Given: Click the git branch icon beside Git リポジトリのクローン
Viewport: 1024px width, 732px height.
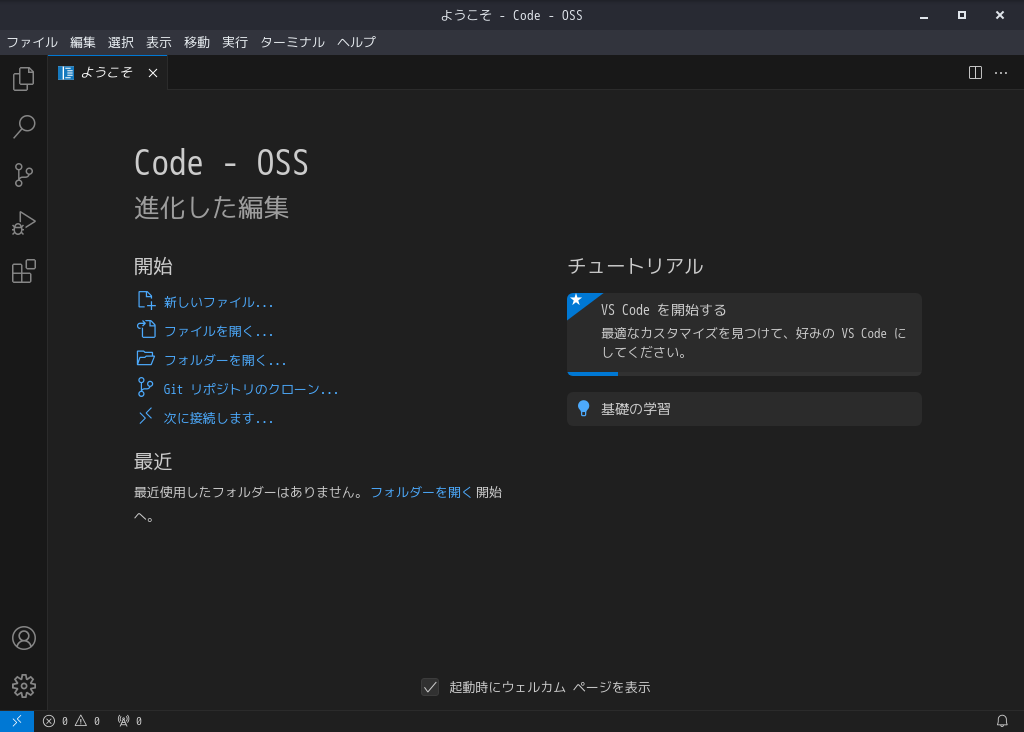Looking at the screenshot, I should pyautogui.click(x=145, y=387).
